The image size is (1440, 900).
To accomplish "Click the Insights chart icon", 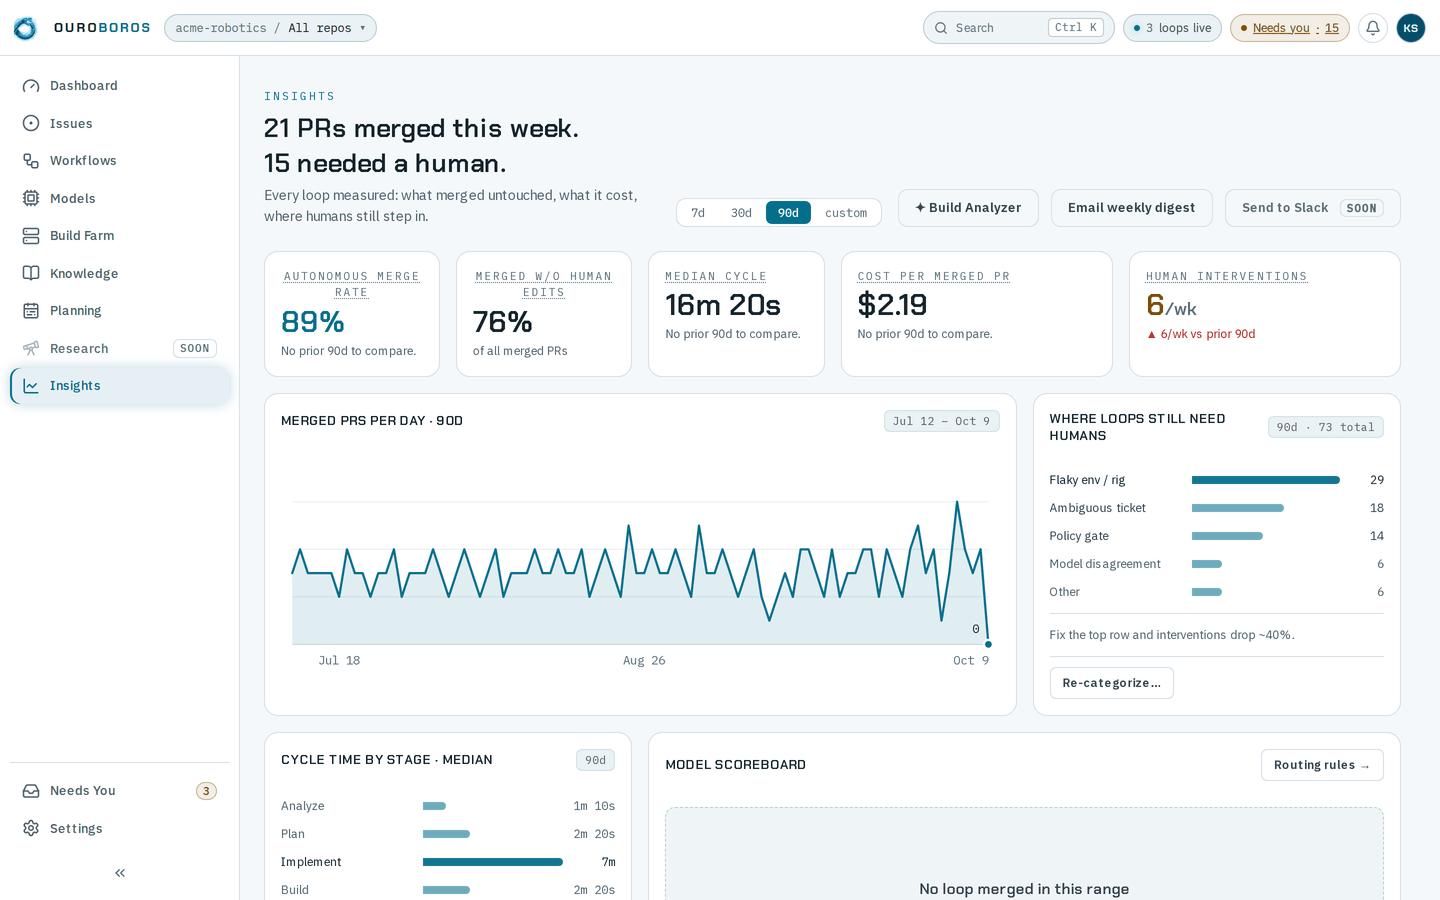I will coord(31,386).
